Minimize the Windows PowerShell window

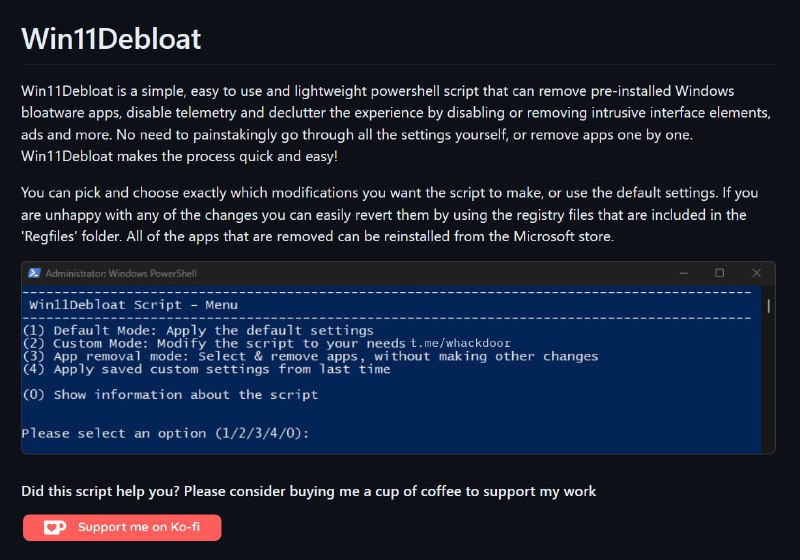pyautogui.click(x=683, y=273)
